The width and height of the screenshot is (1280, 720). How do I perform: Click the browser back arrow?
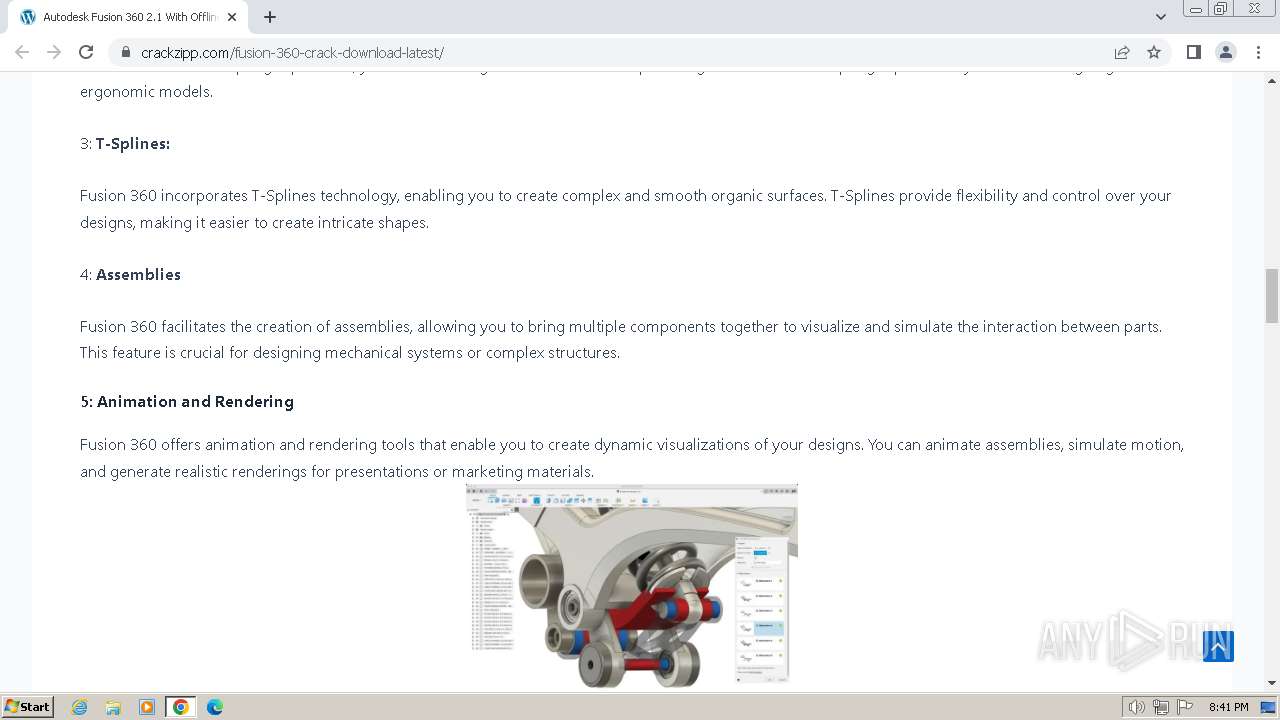(x=22, y=52)
